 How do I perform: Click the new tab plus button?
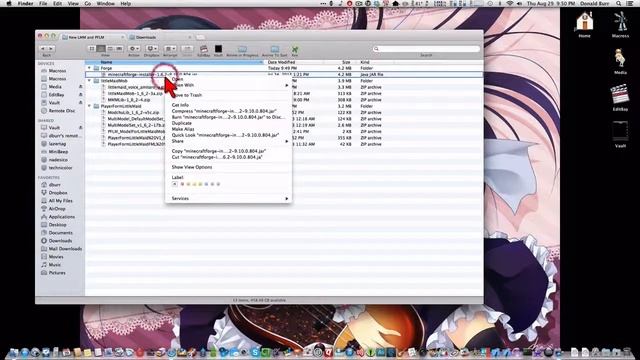(x=200, y=37)
